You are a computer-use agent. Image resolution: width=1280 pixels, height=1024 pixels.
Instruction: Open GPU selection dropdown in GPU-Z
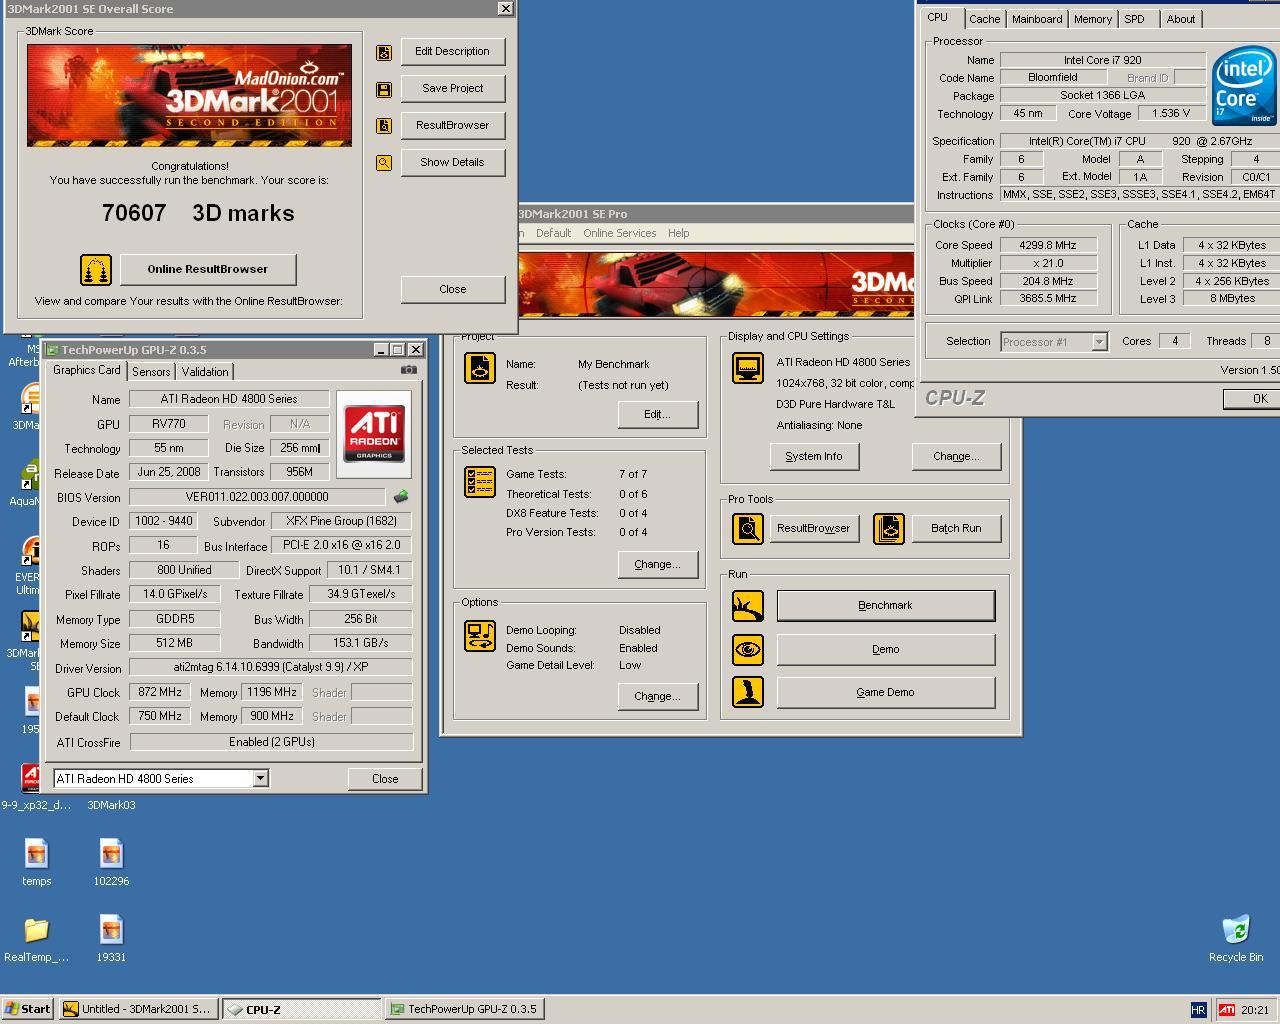260,779
